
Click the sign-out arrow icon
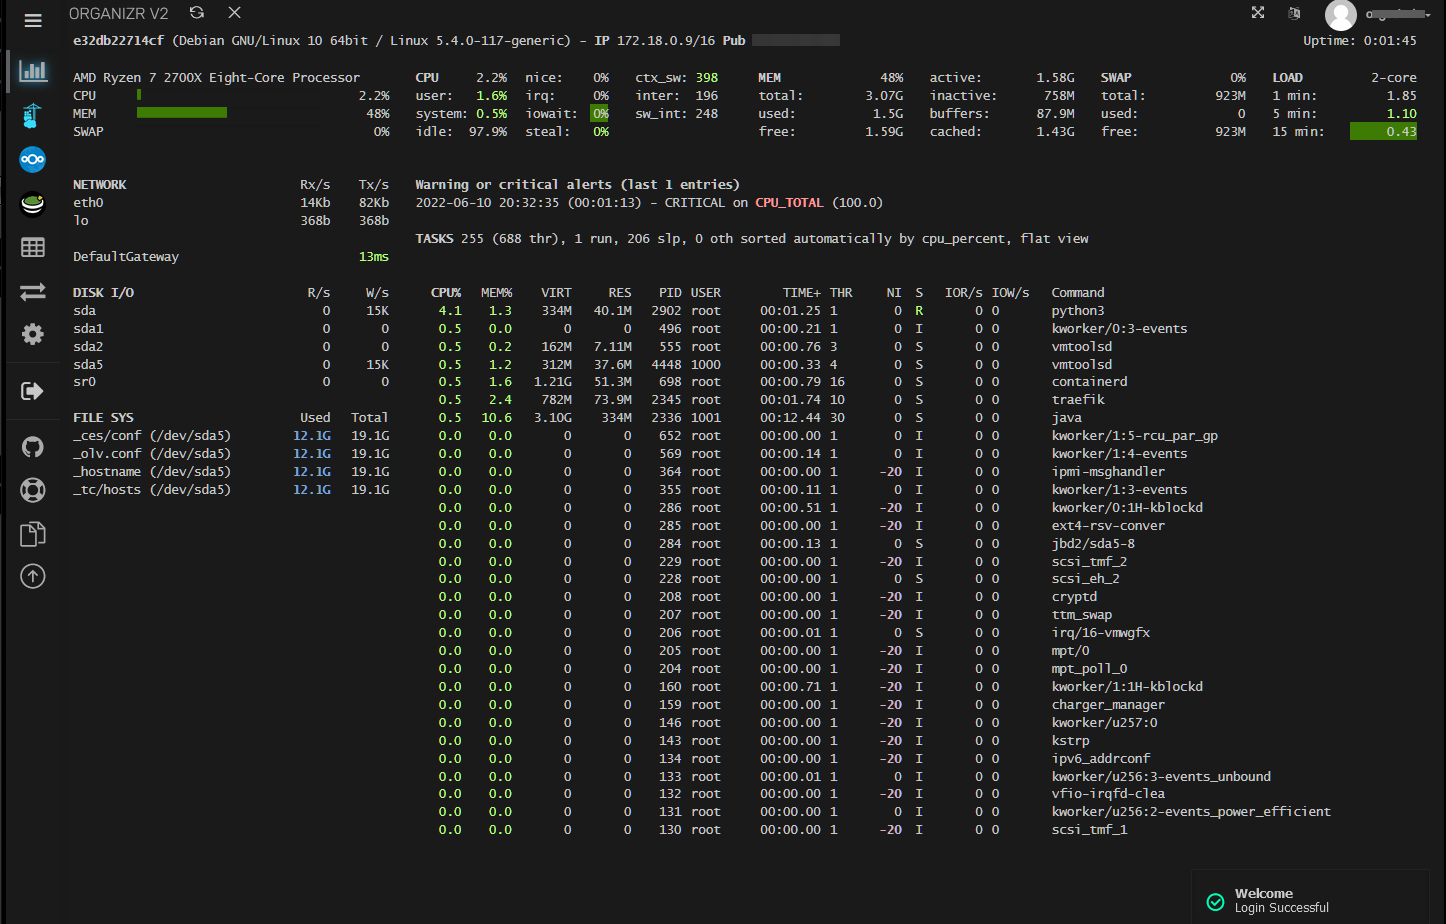(x=32, y=390)
